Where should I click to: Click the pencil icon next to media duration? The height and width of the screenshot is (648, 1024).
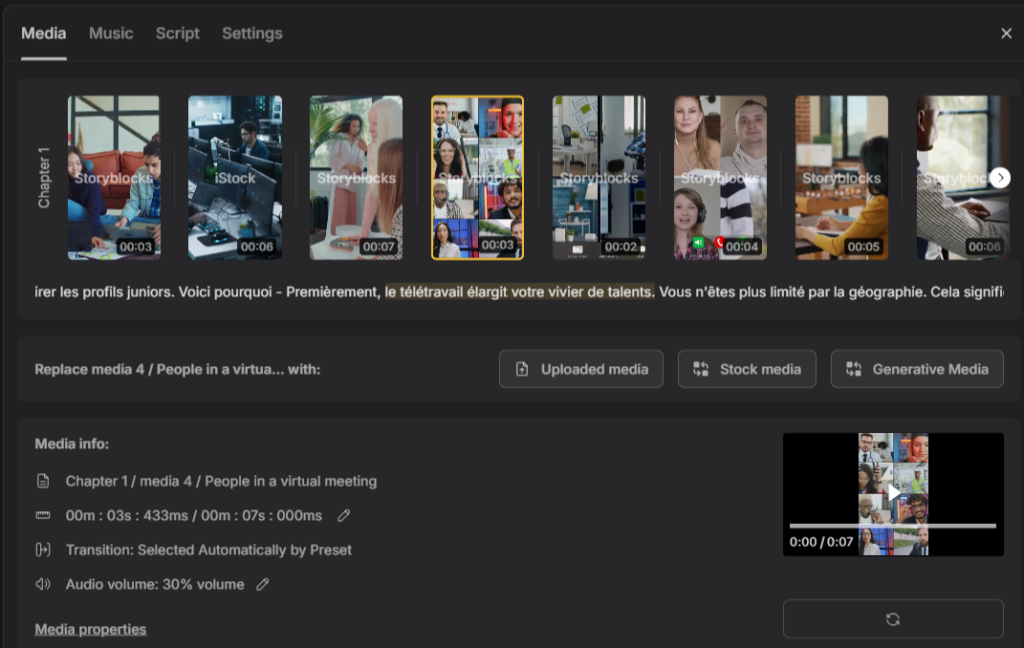pyautogui.click(x=344, y=515)
